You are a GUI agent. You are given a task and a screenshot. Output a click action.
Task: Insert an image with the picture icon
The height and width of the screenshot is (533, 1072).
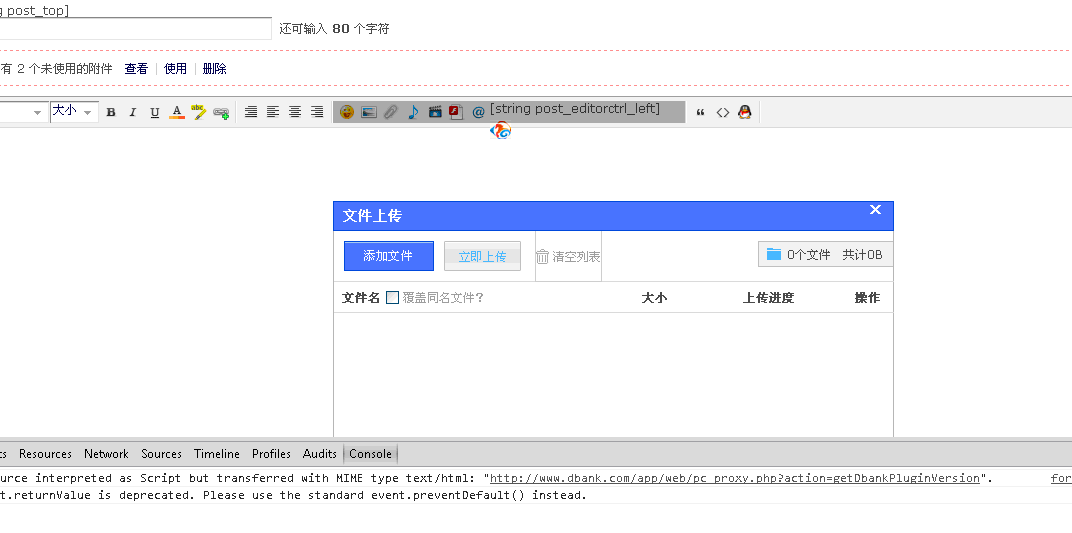pos(369,112)
